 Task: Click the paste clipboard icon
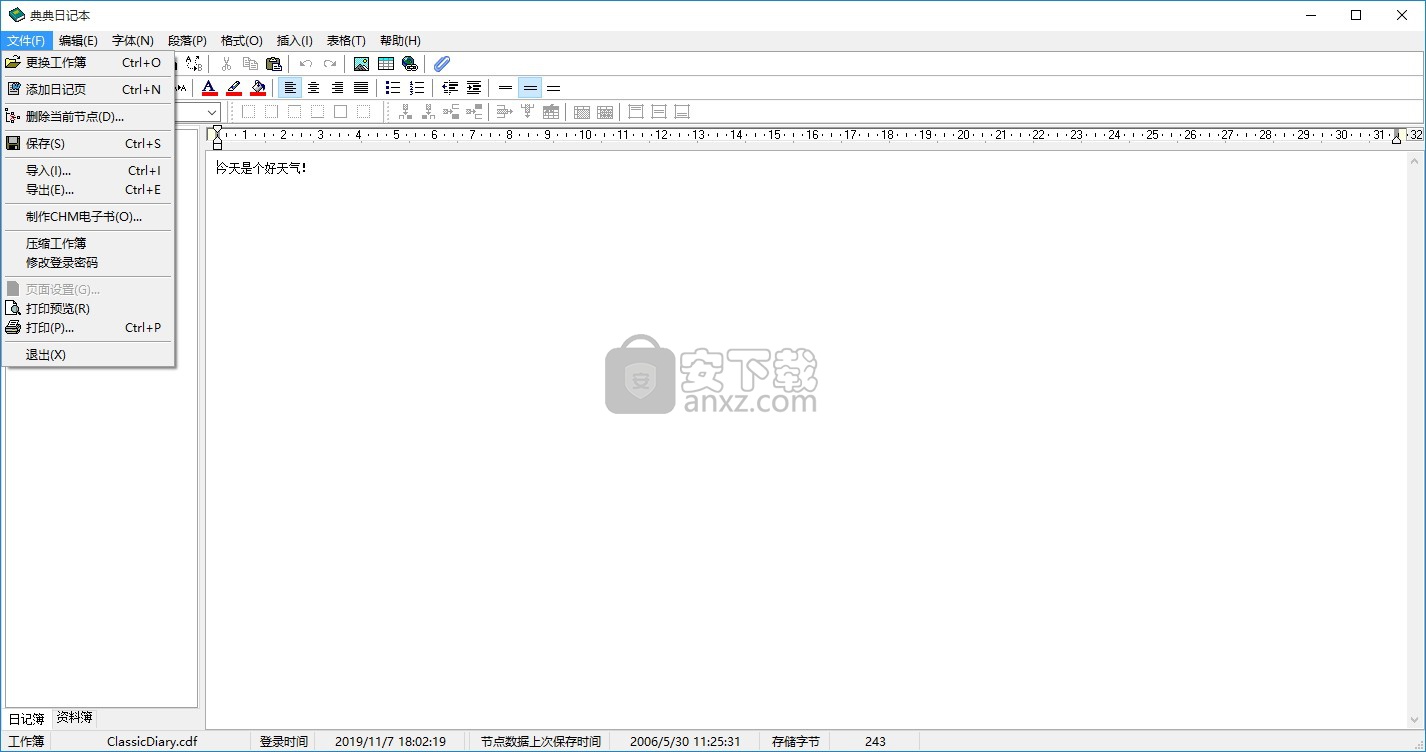(273, 63)
